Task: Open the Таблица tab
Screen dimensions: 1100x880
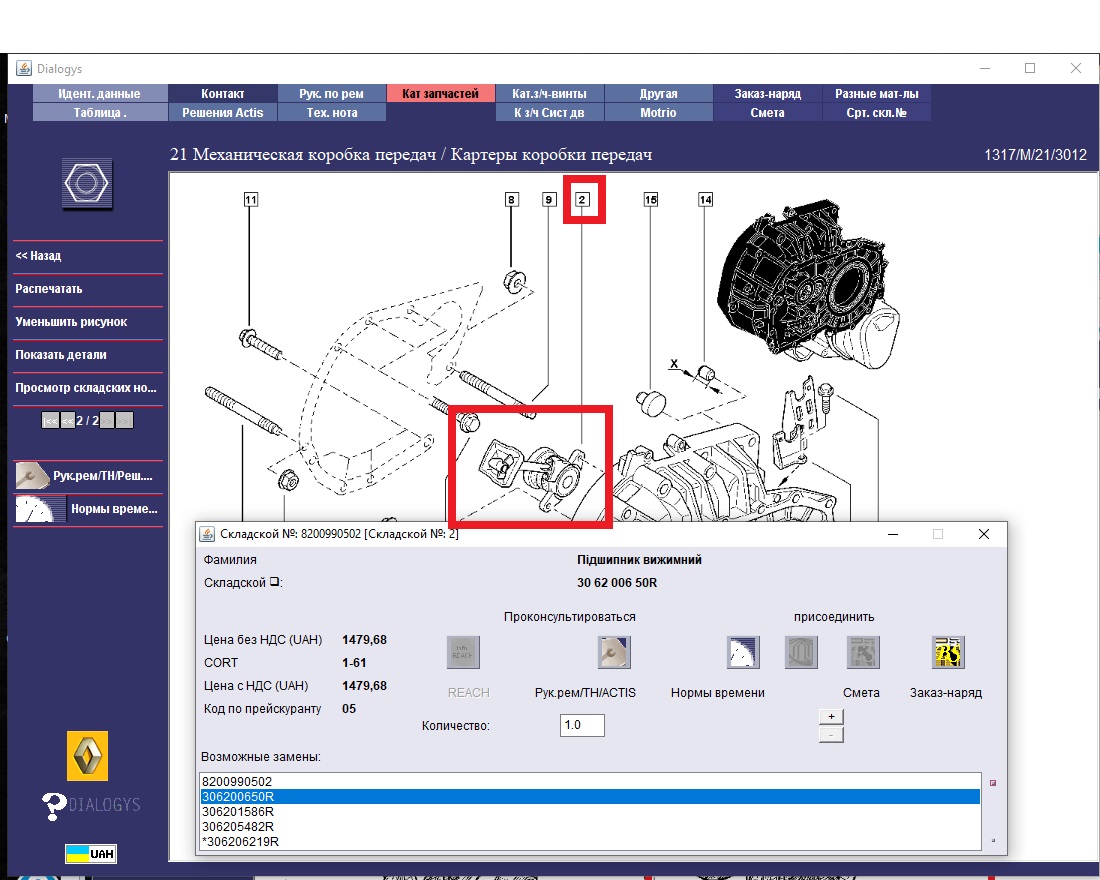Action: pyautogui.click(x=100, y=112)
